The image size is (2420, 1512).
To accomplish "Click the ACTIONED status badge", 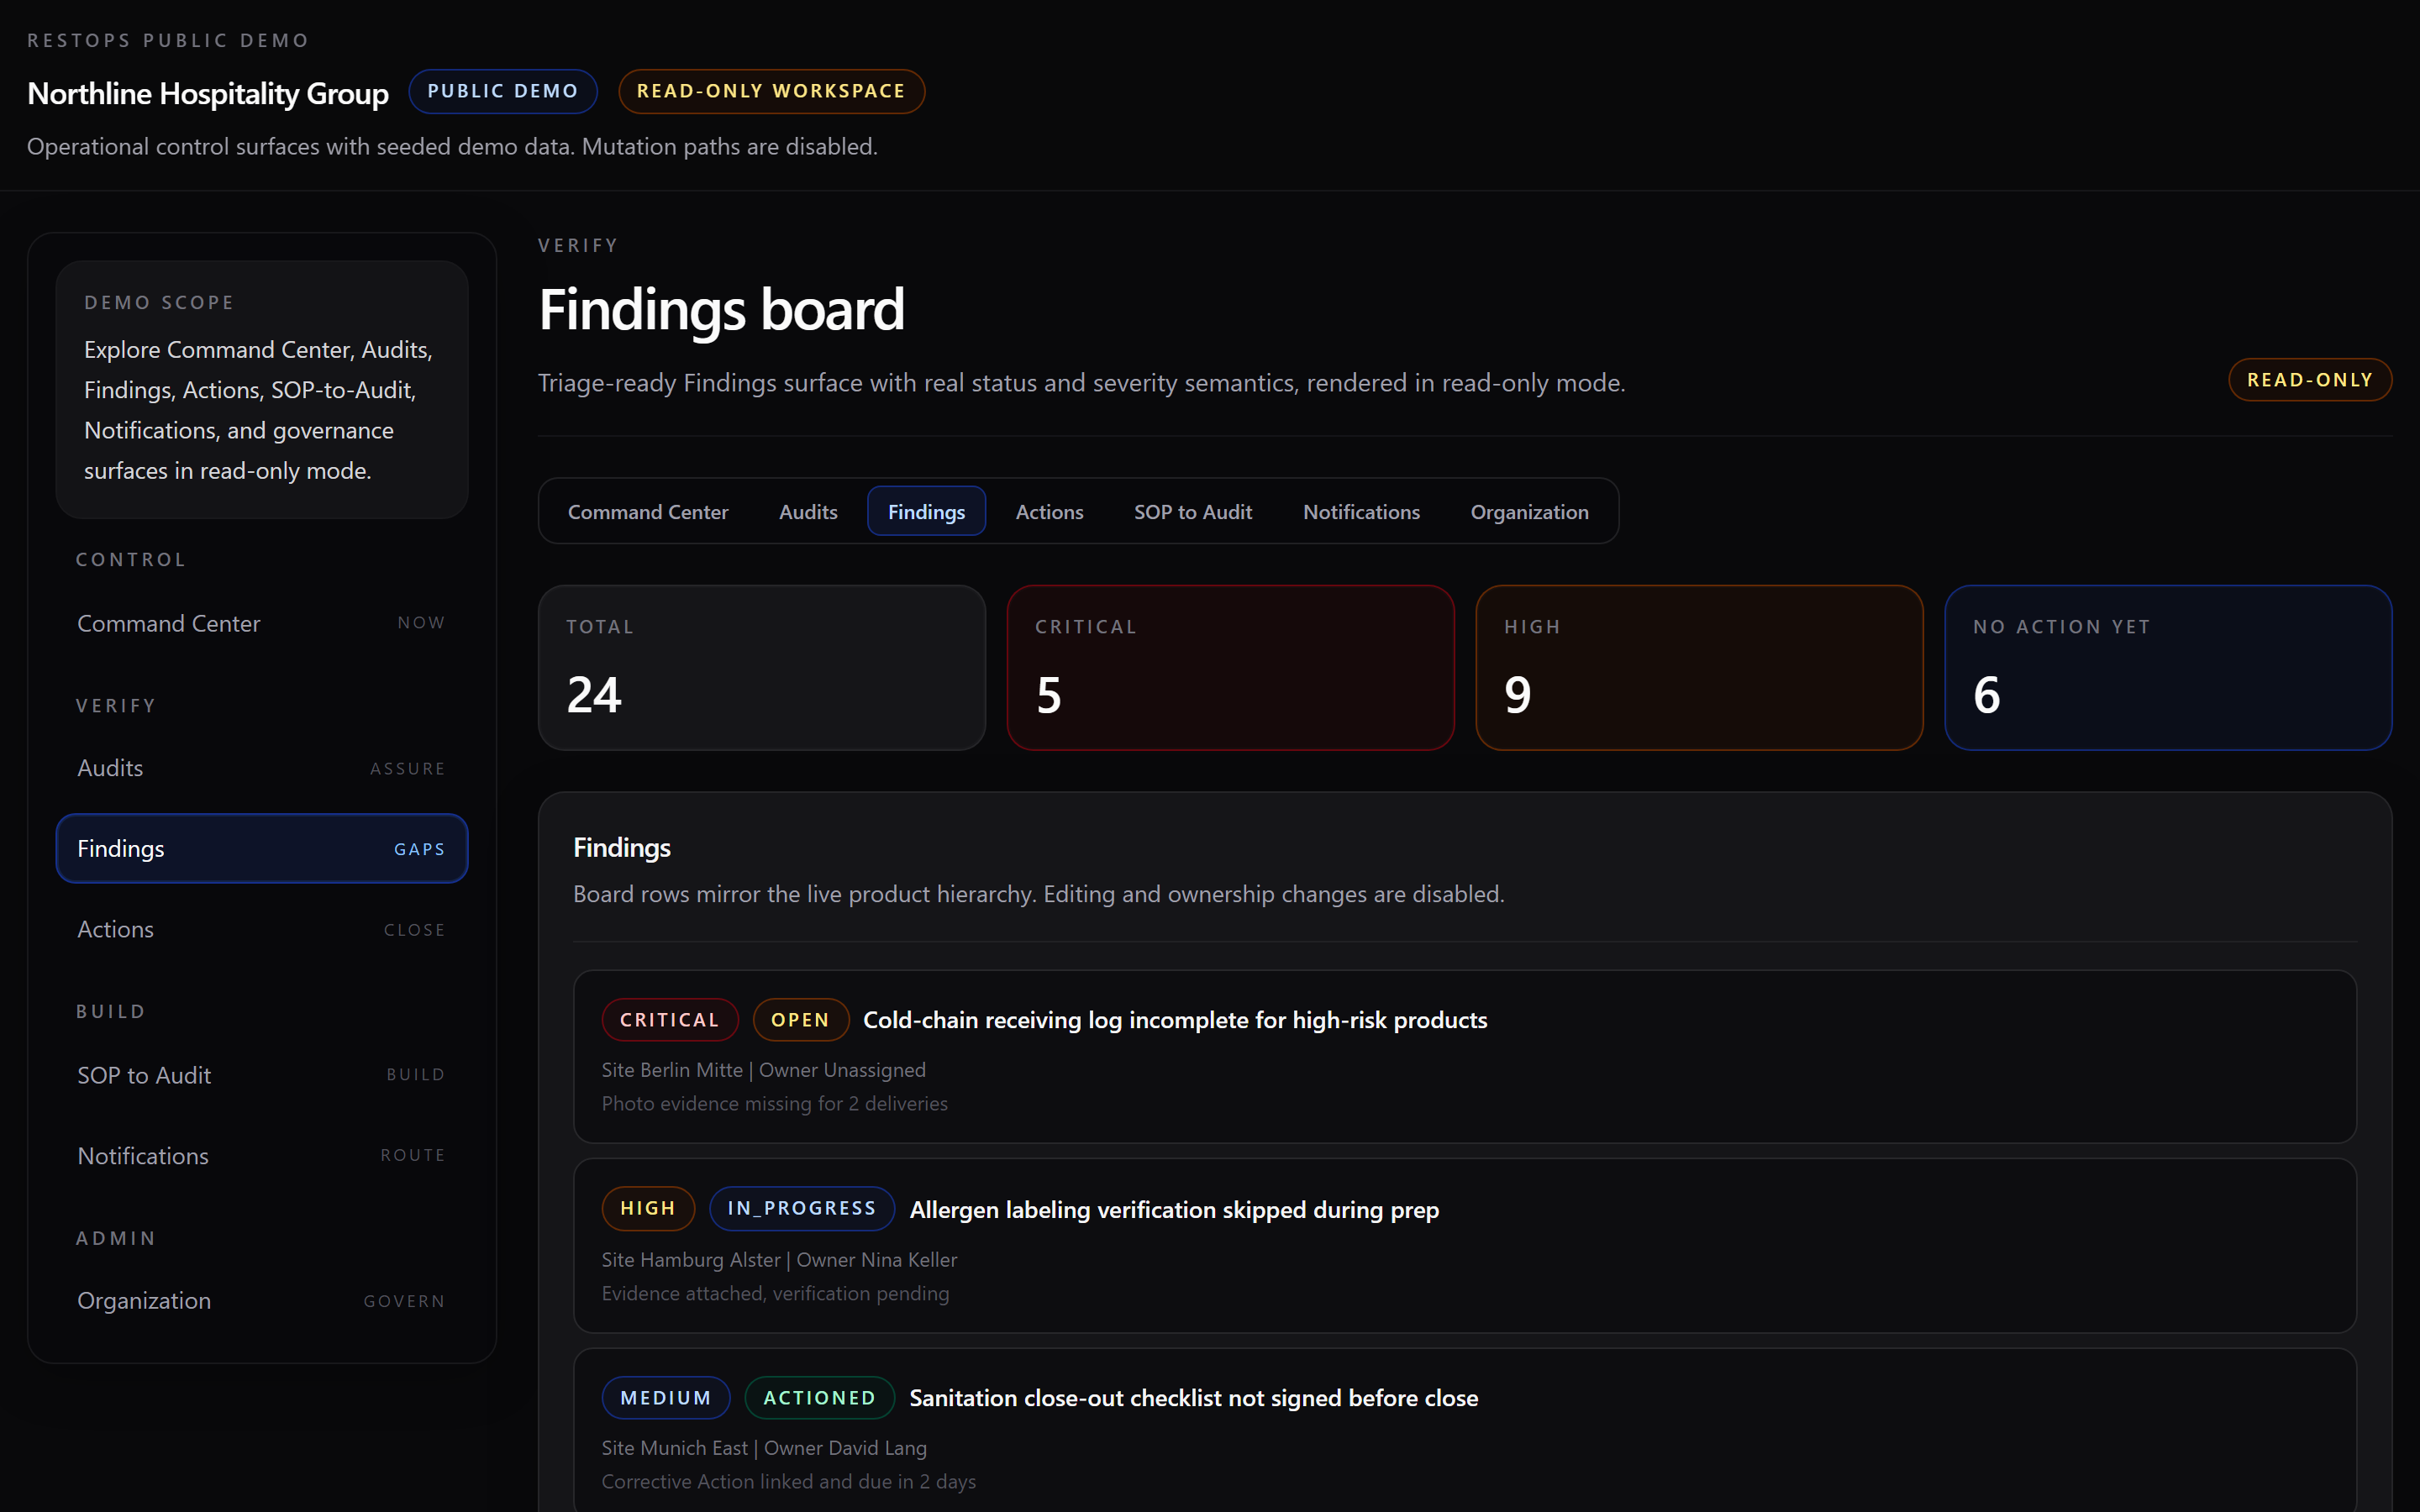I will 820,1398.
